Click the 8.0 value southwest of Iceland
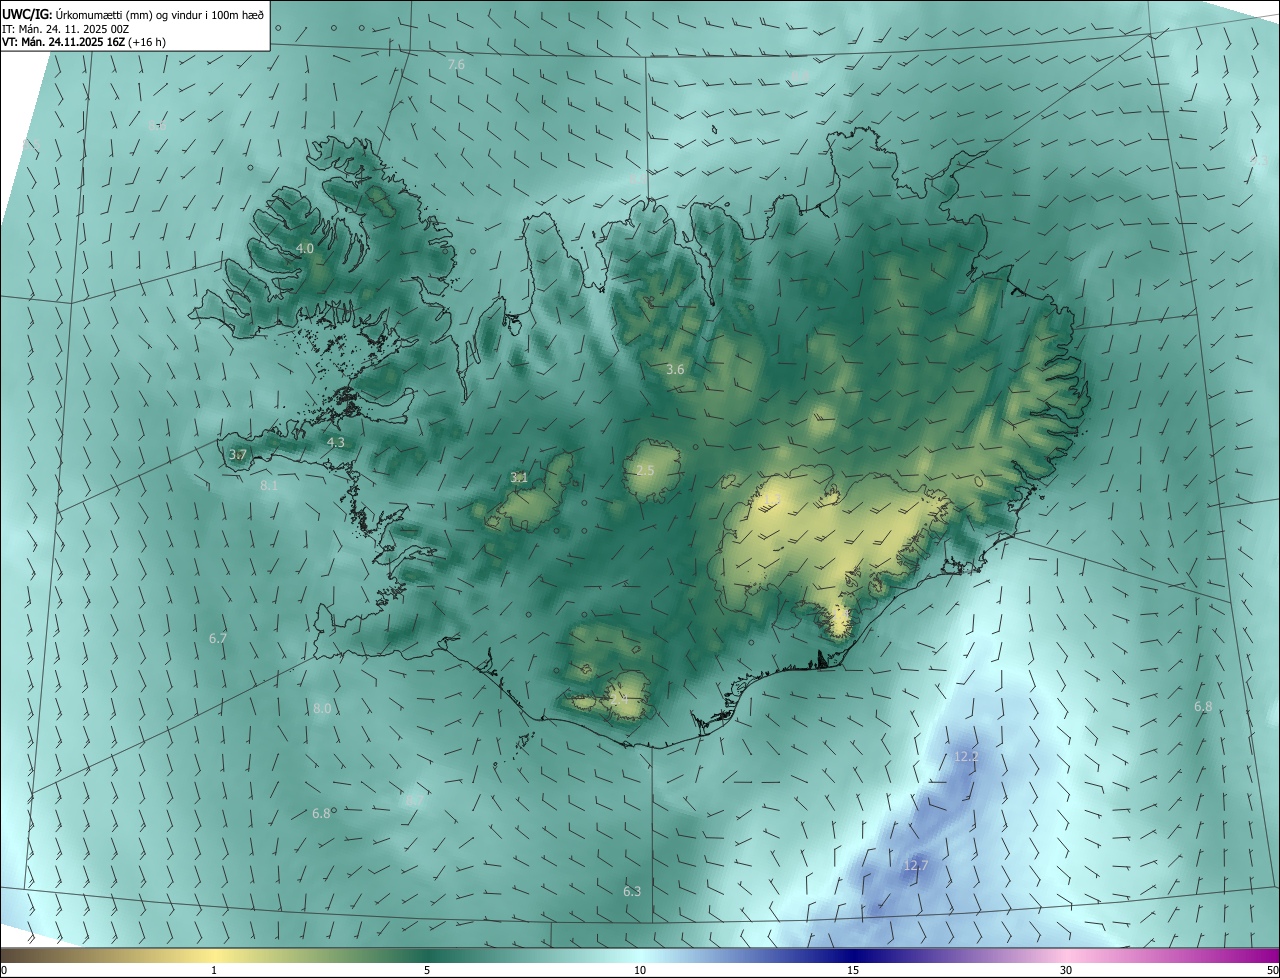Viewport: 1280px width, 978px height. coord(322,708)
